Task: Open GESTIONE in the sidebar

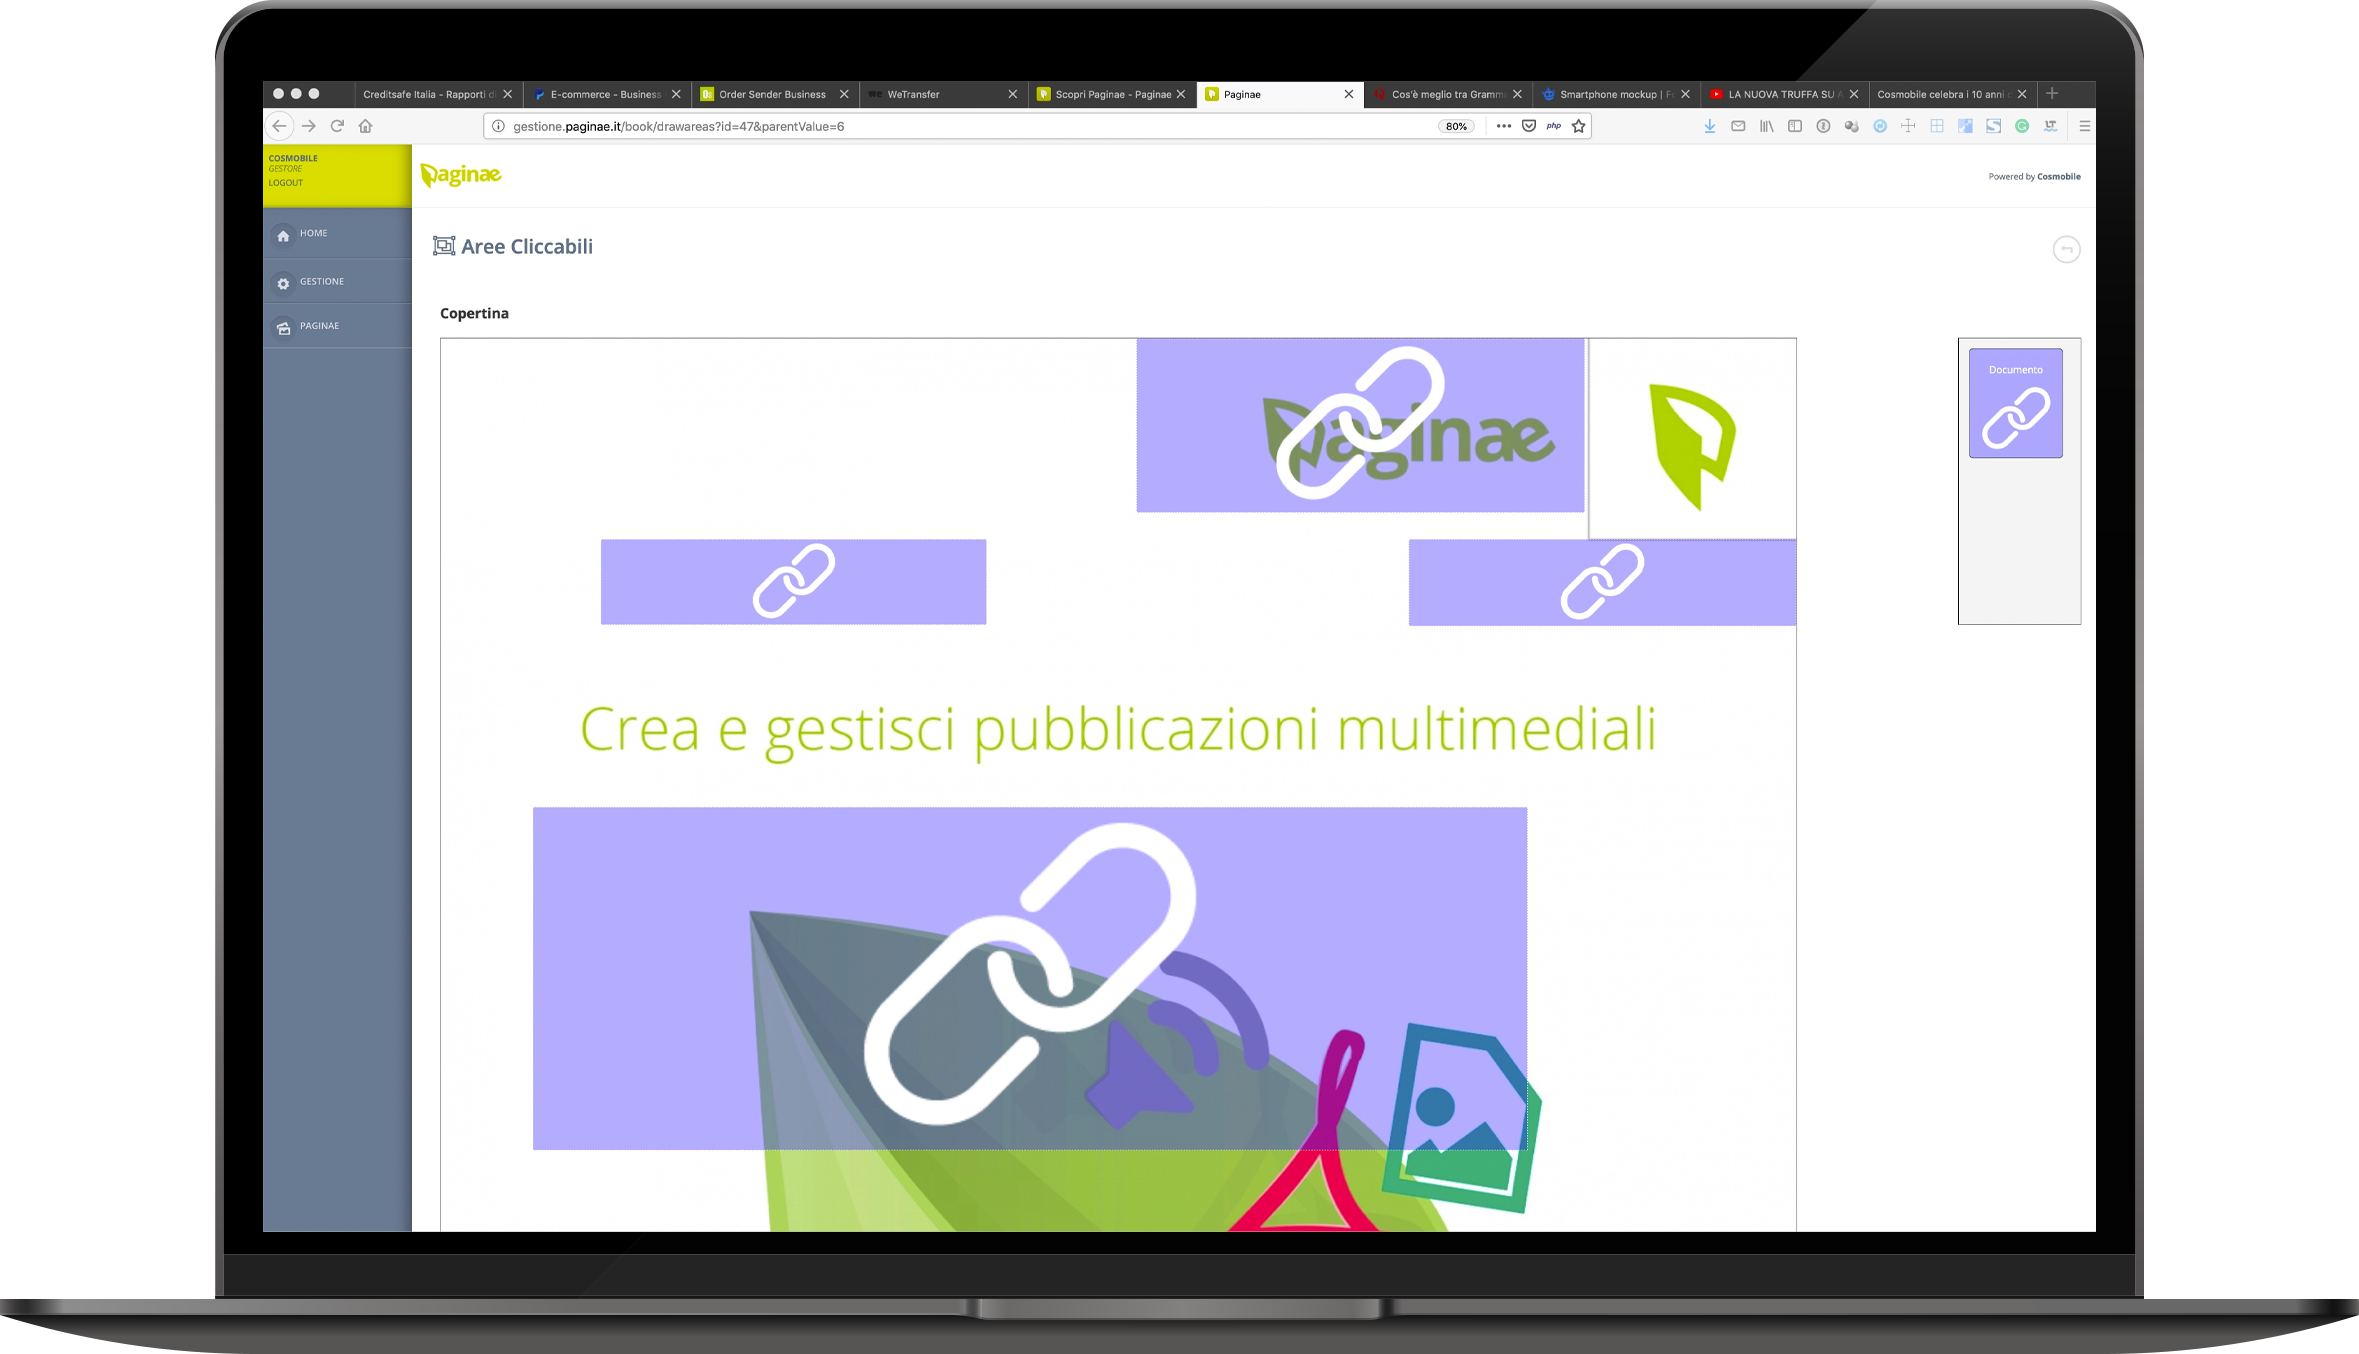Action: [x=337, y=282]
